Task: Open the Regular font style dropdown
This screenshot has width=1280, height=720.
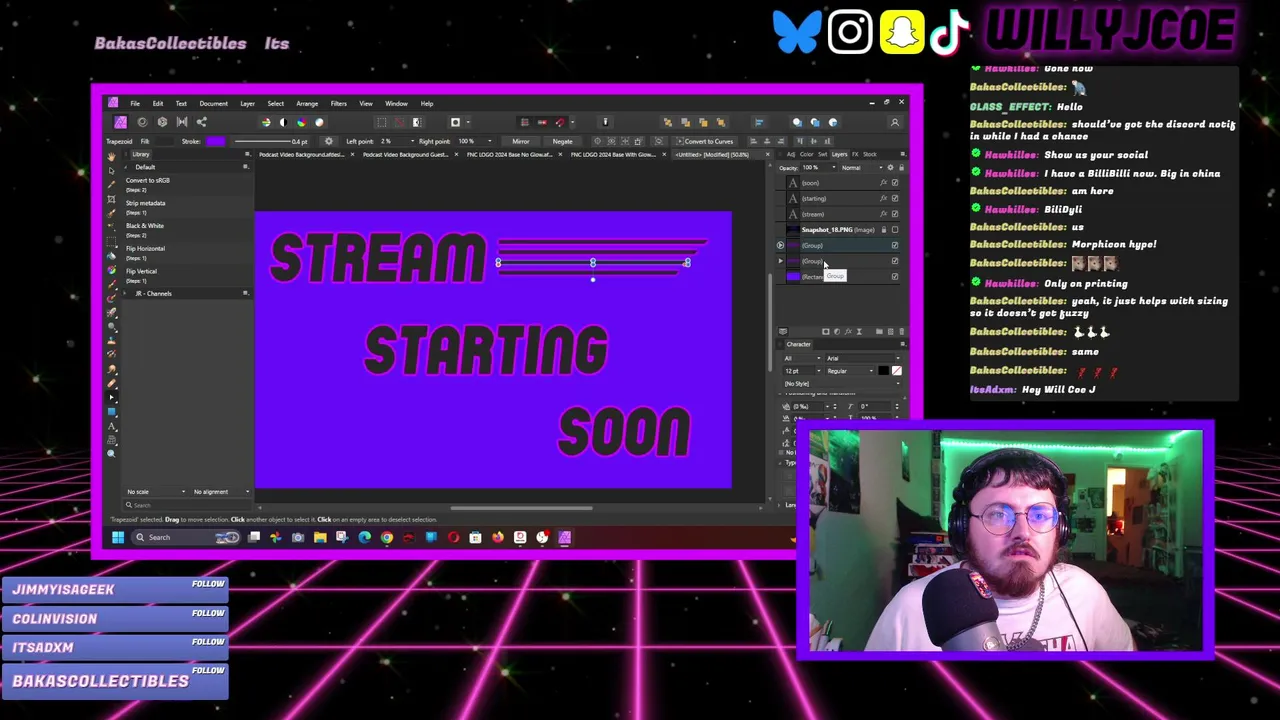Action: click(x=850, y=371)
